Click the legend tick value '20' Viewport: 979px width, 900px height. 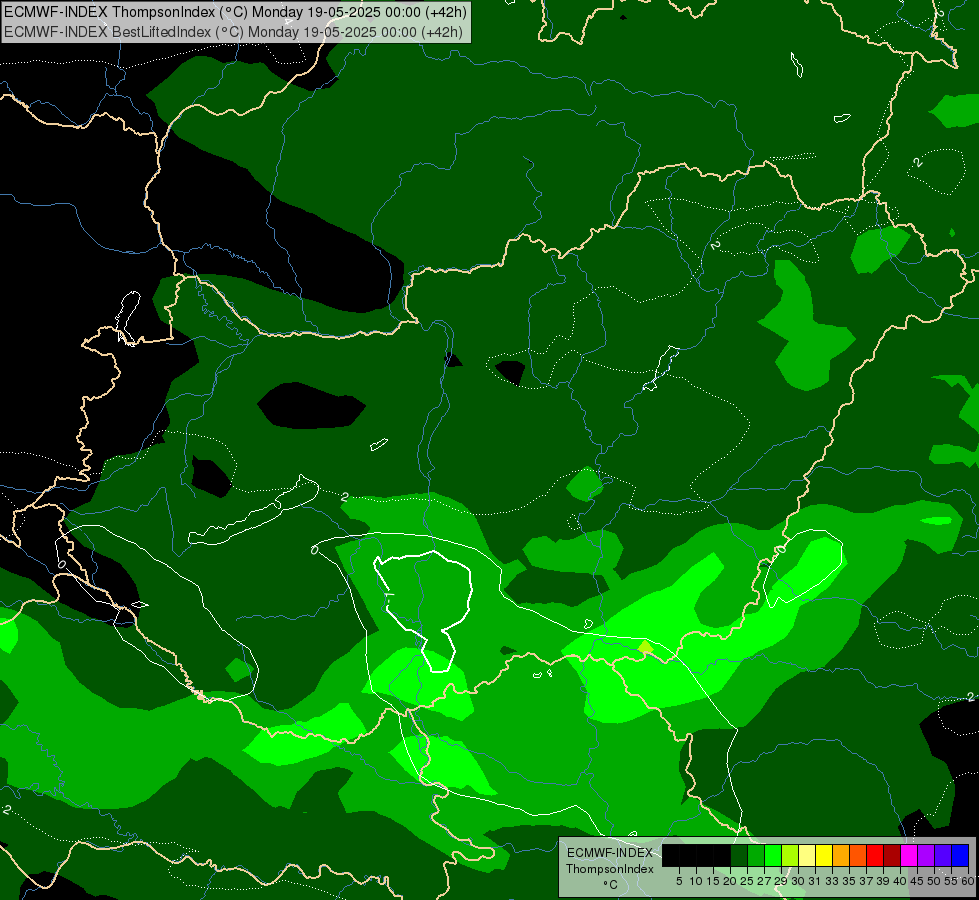point(730,881)
